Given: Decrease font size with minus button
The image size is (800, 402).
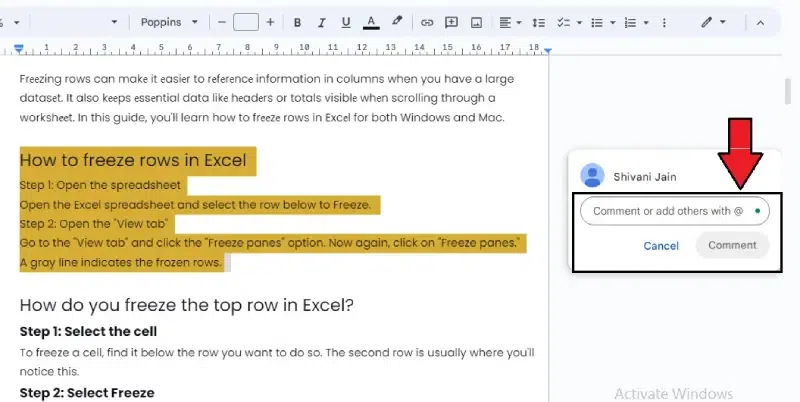Looking at the screenshot, I should pos(221,22).
